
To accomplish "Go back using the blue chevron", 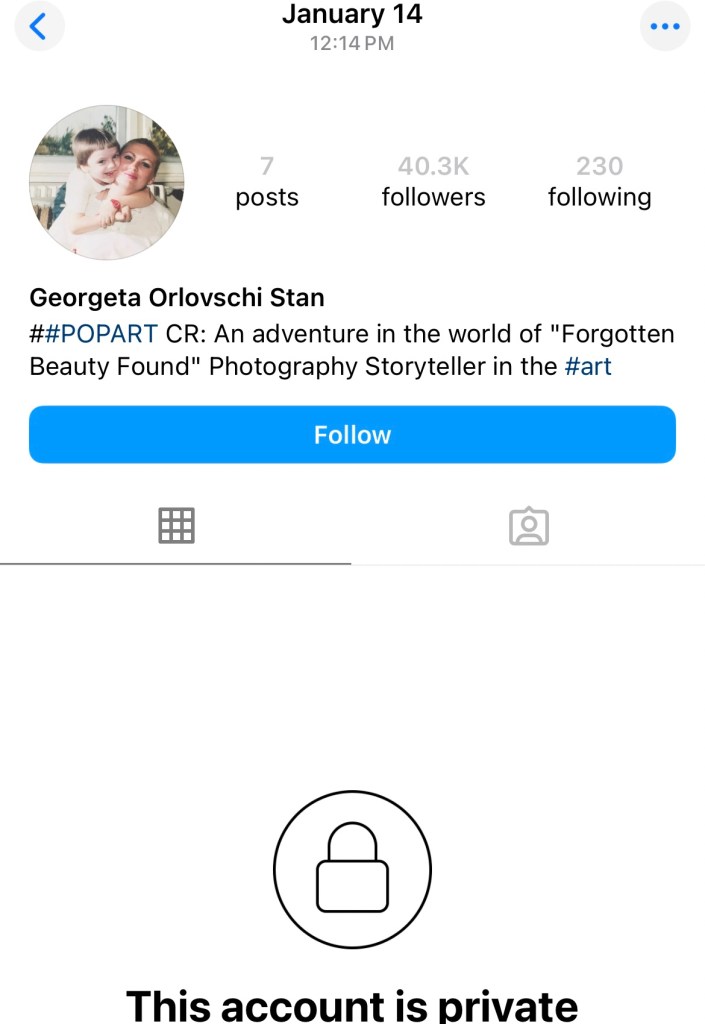I will [x=38, y=27].
